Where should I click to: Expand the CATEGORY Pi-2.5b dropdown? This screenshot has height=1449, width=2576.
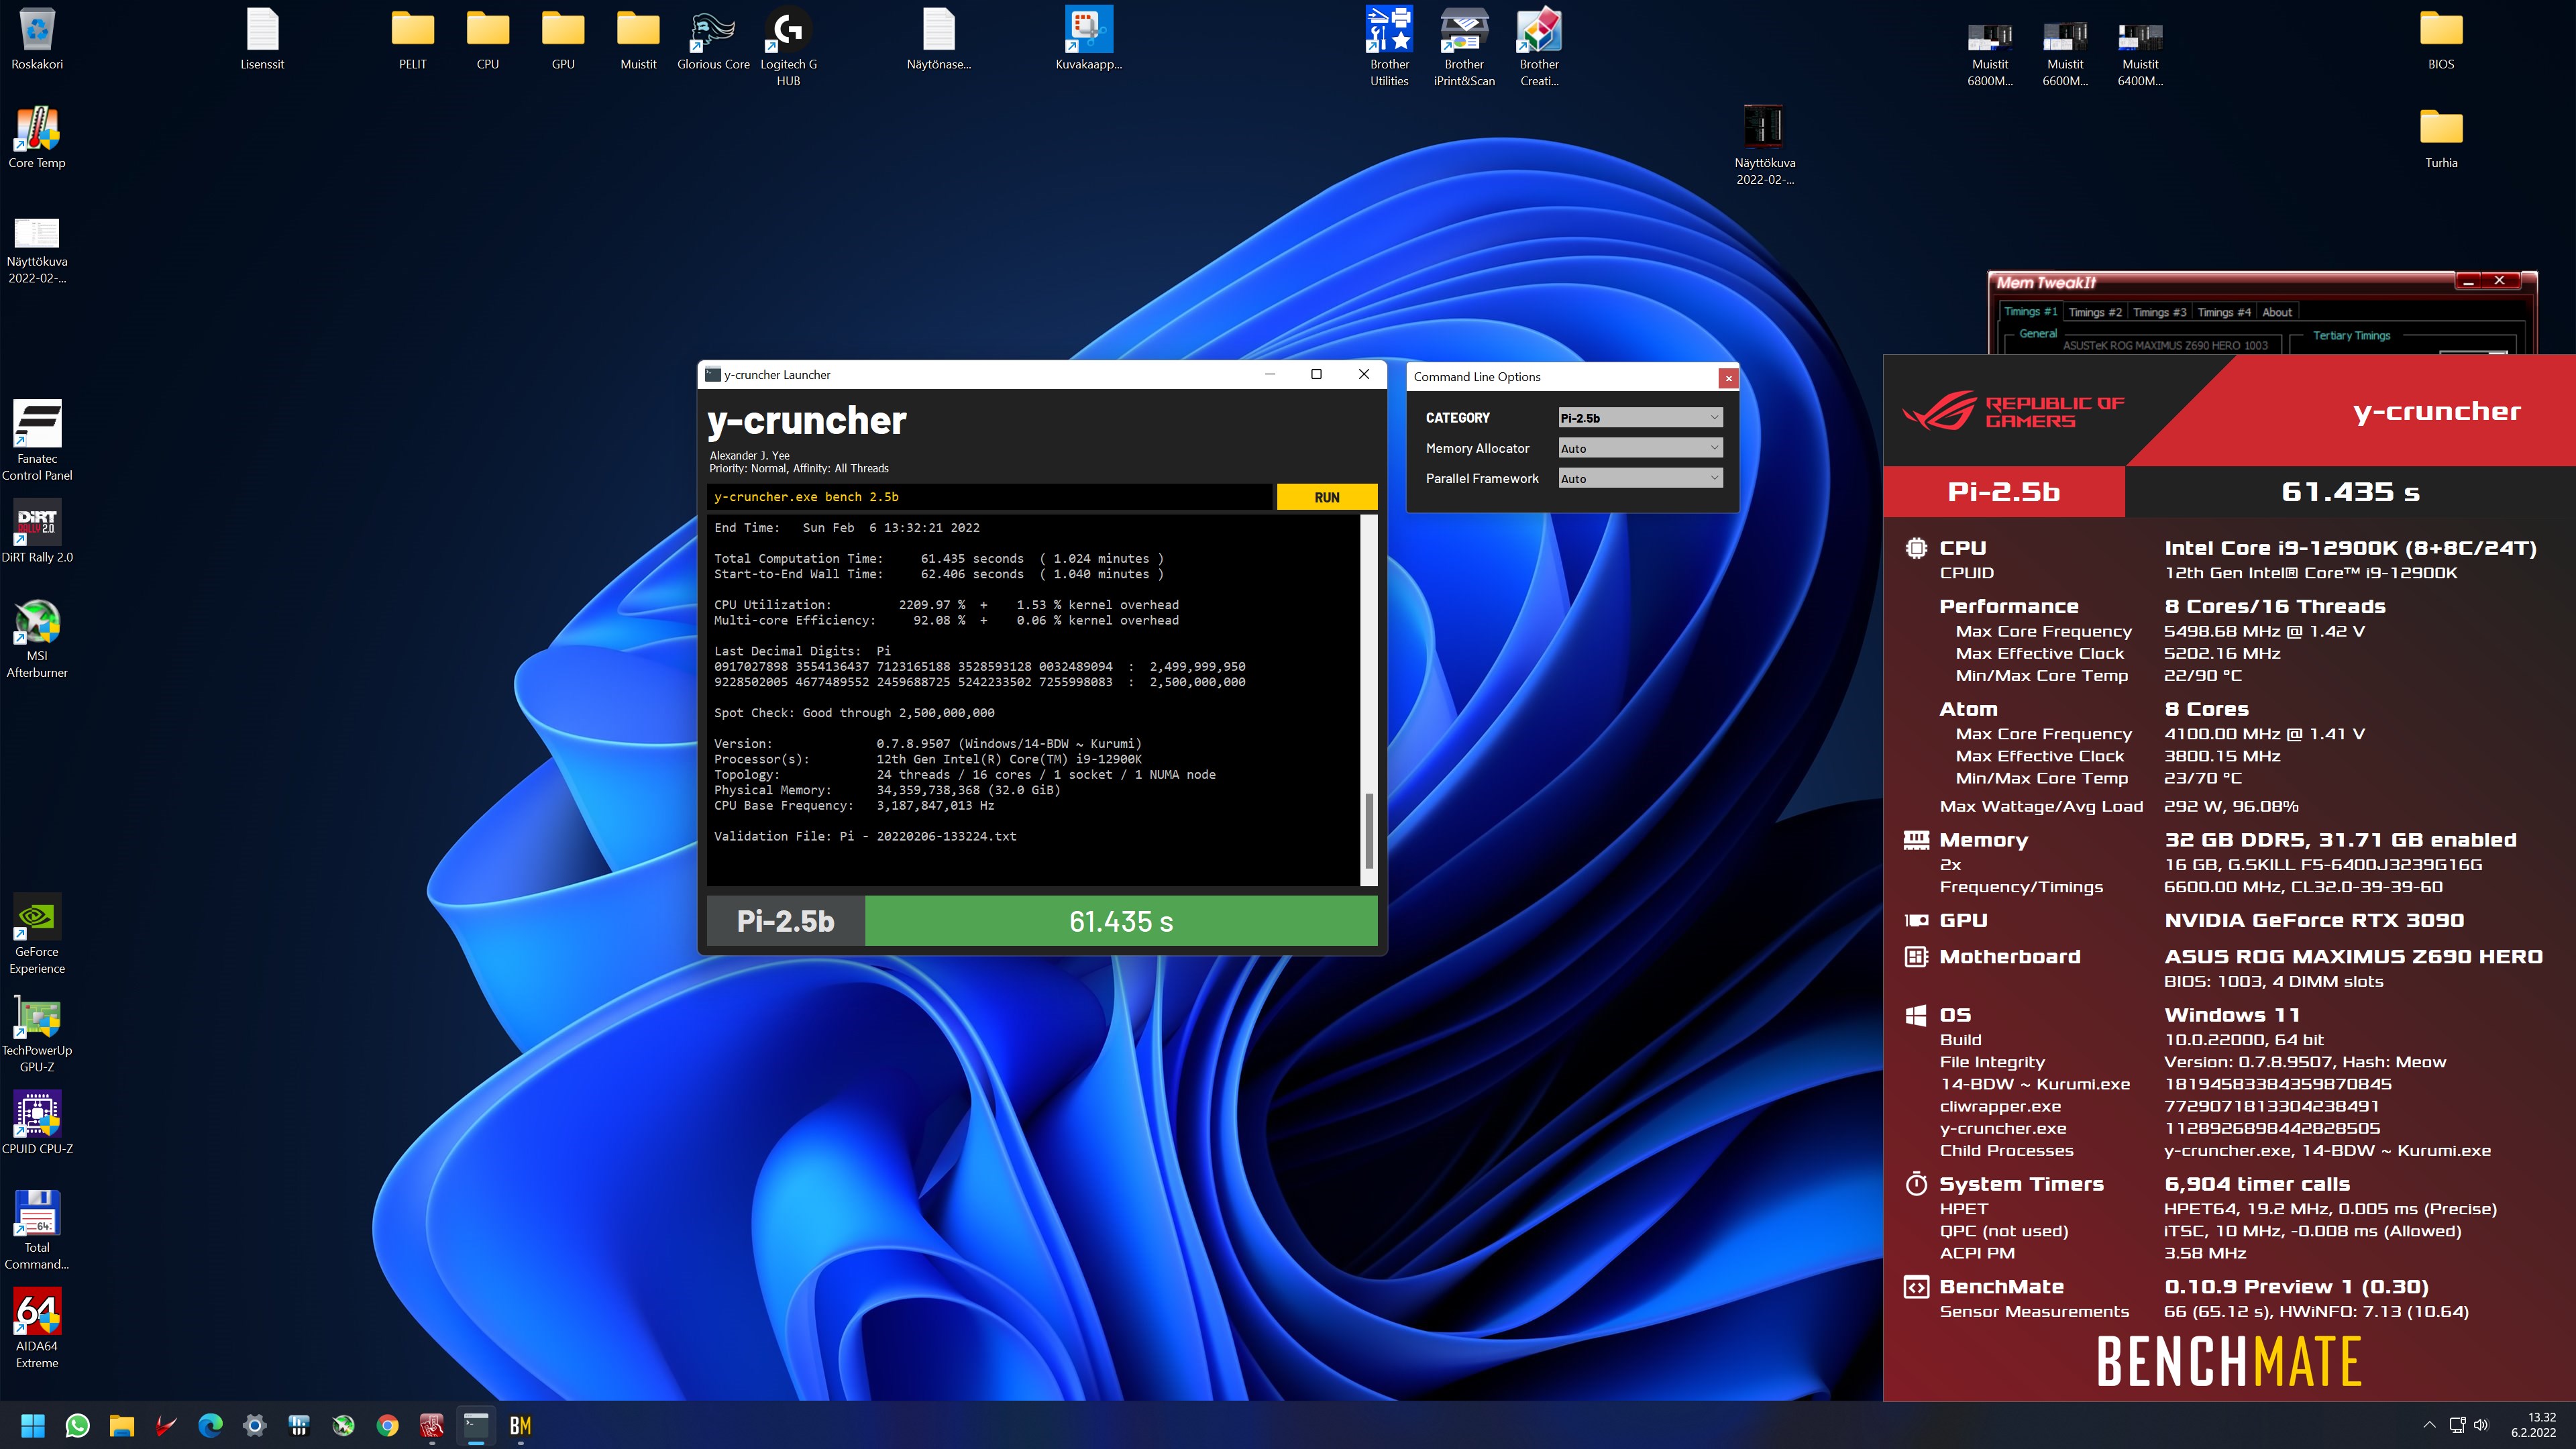[x=1640, y=418]
